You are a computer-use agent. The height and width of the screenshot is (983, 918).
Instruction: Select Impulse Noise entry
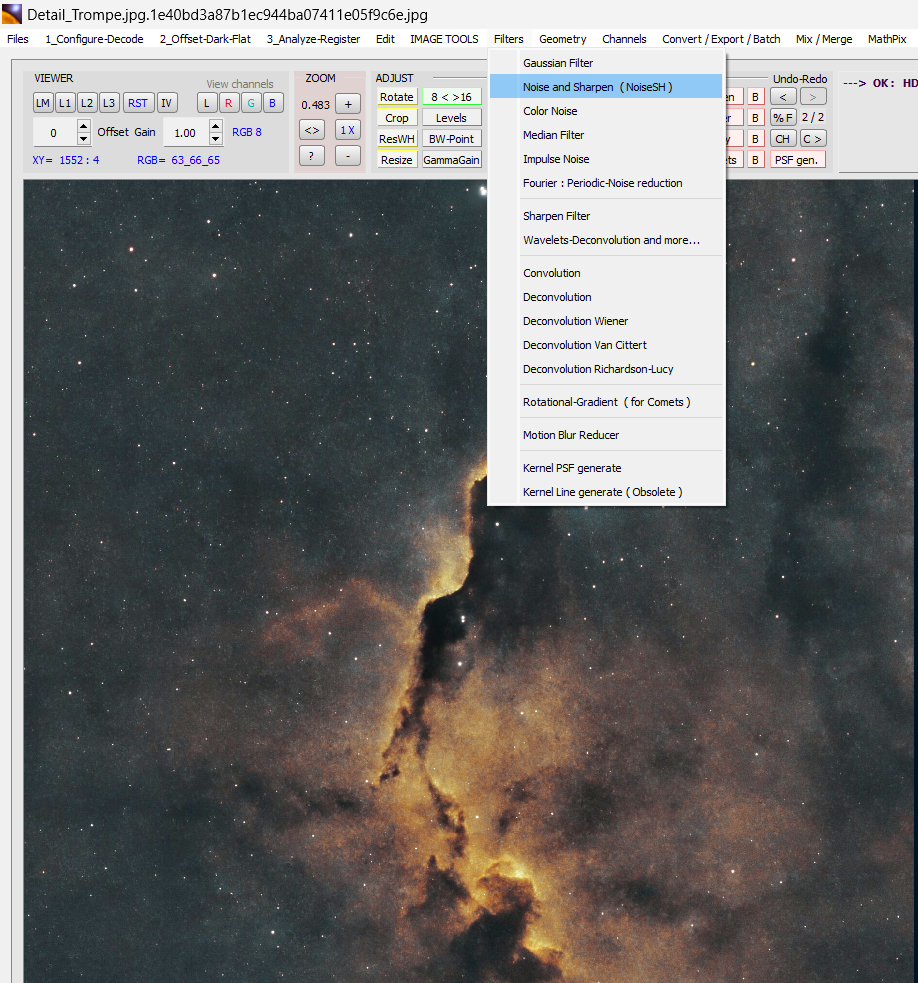coord(606,159)
